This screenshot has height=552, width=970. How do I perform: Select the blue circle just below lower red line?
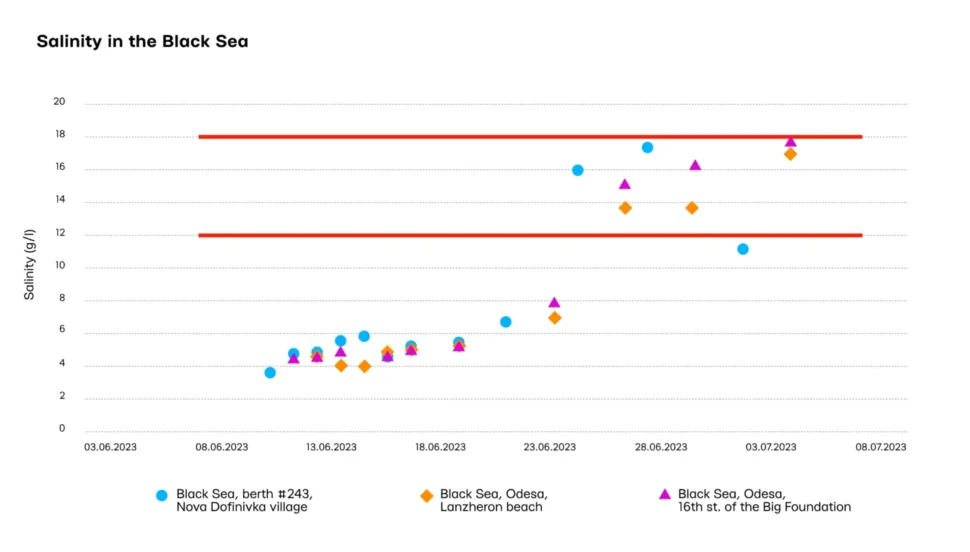point(743,249)
